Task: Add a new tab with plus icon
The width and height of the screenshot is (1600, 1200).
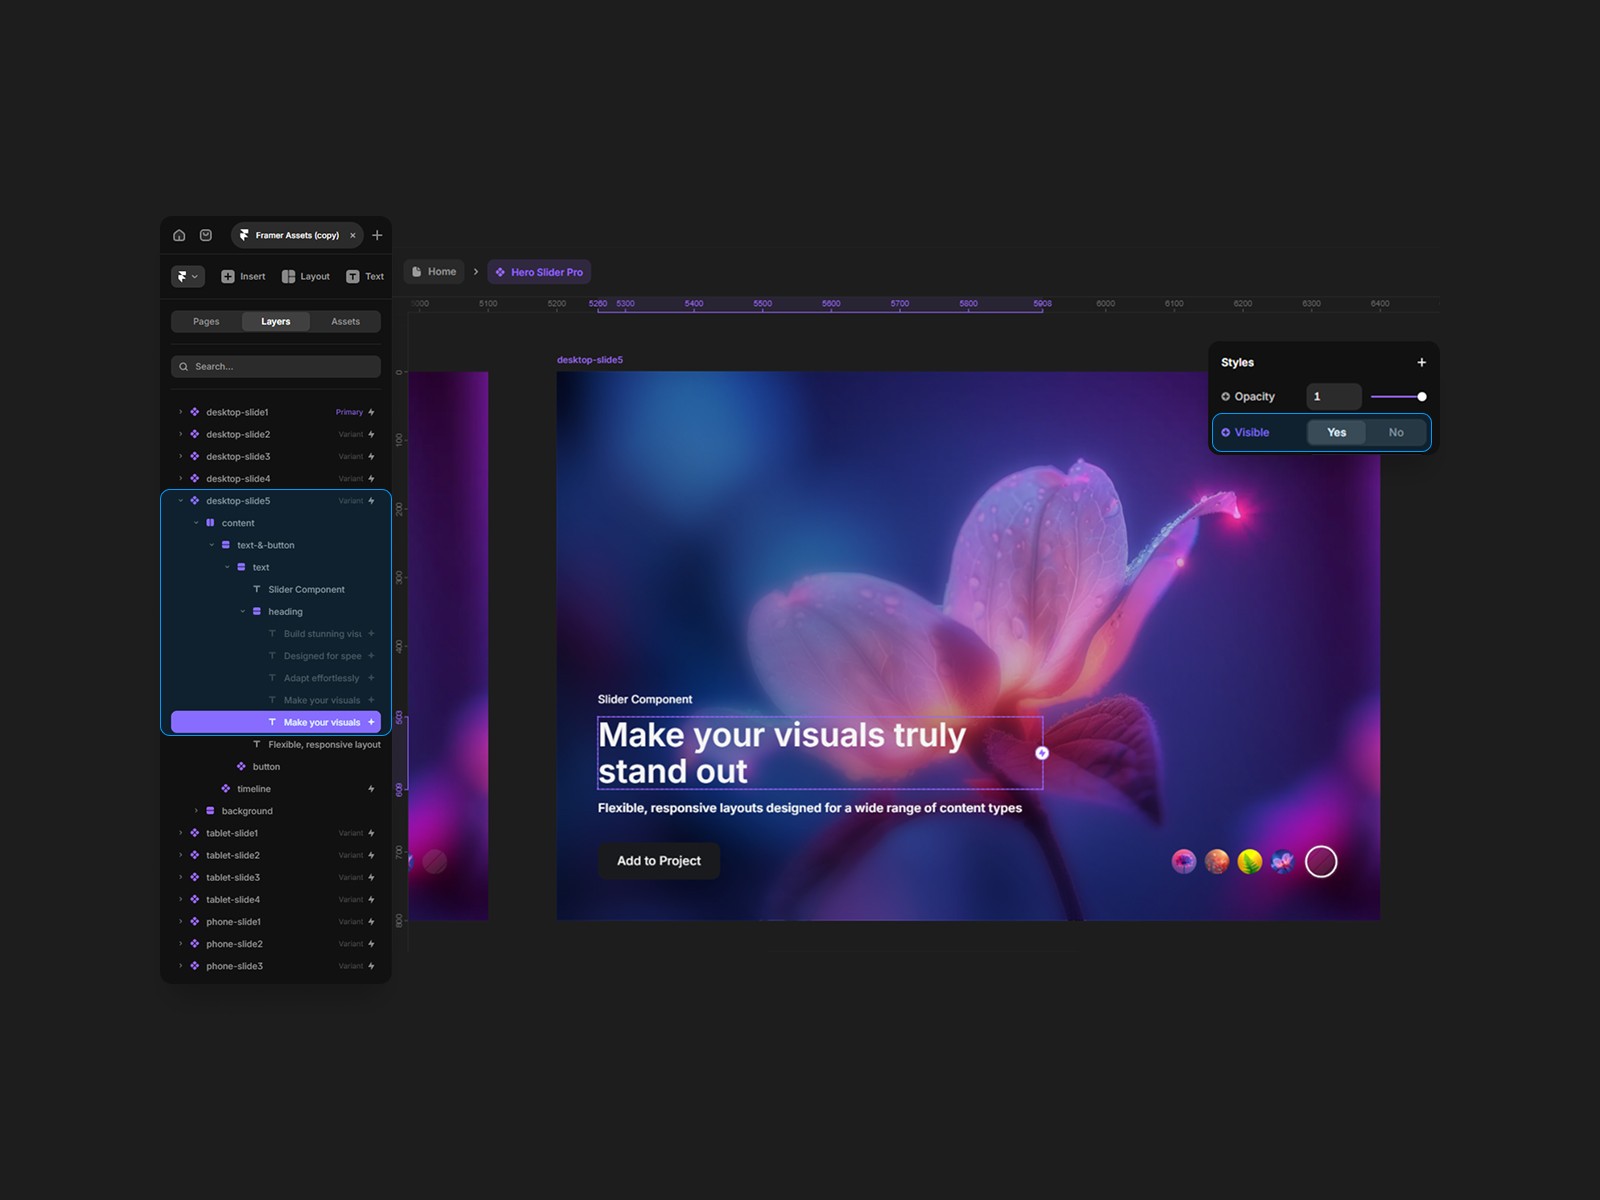Action: [x=377, y=235]
